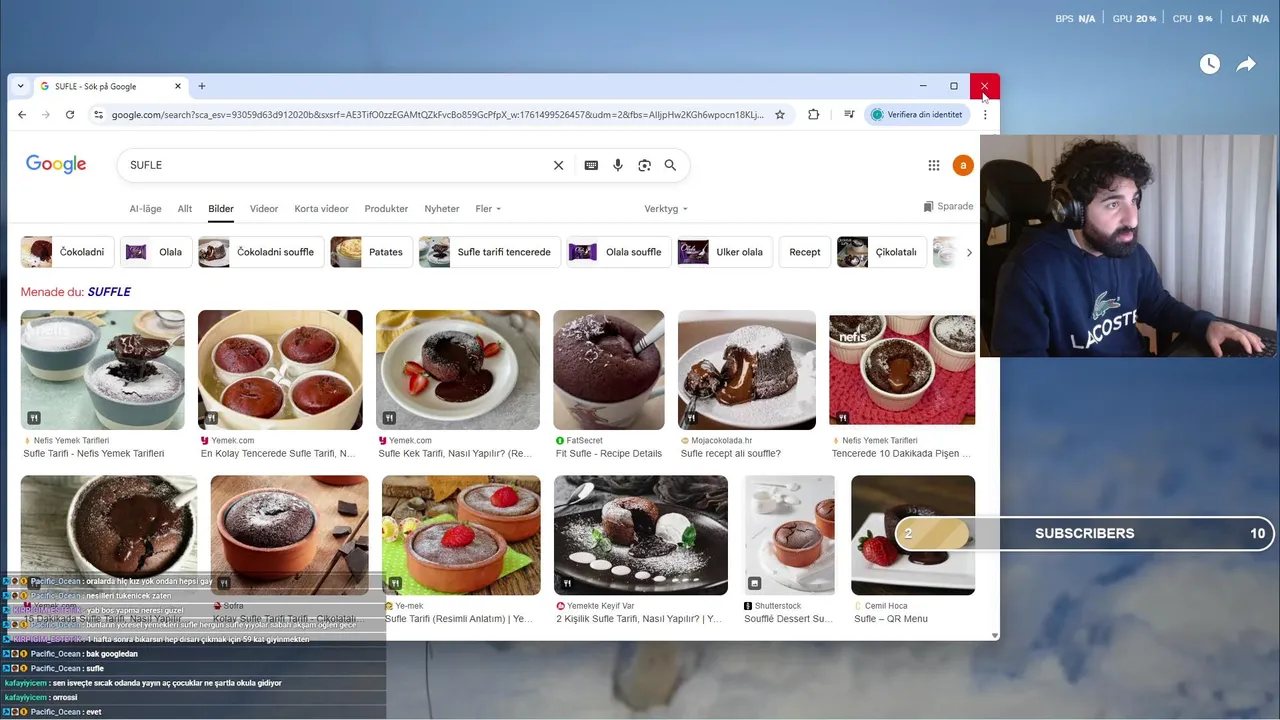Open the Korta videor tab
This screenshot has height=720, width=1280.
pyautogui.click(x=321, y=209)
